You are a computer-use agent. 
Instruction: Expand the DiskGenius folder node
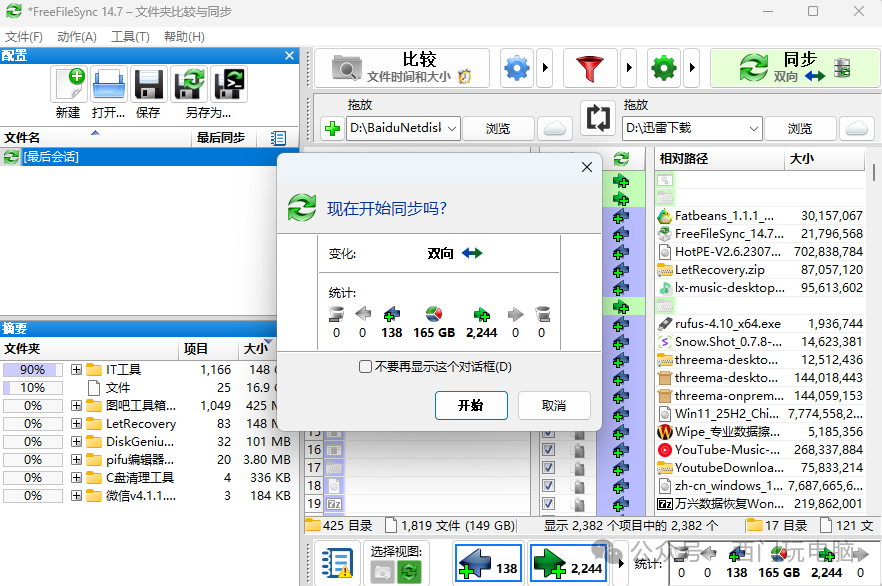tap(76, 441)
